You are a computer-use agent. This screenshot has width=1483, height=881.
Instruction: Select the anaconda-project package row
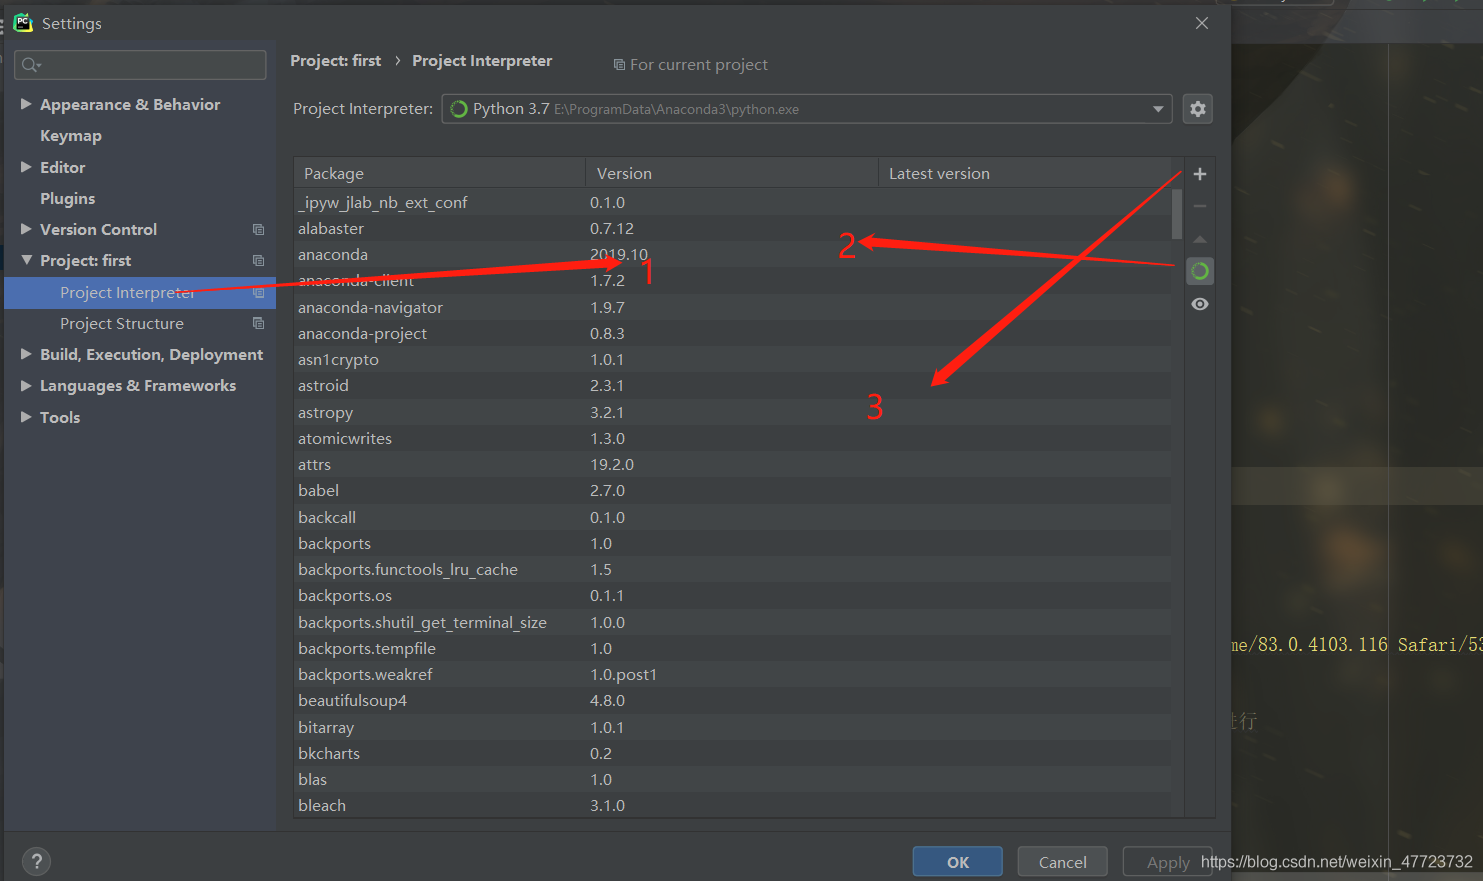(733, 333)
